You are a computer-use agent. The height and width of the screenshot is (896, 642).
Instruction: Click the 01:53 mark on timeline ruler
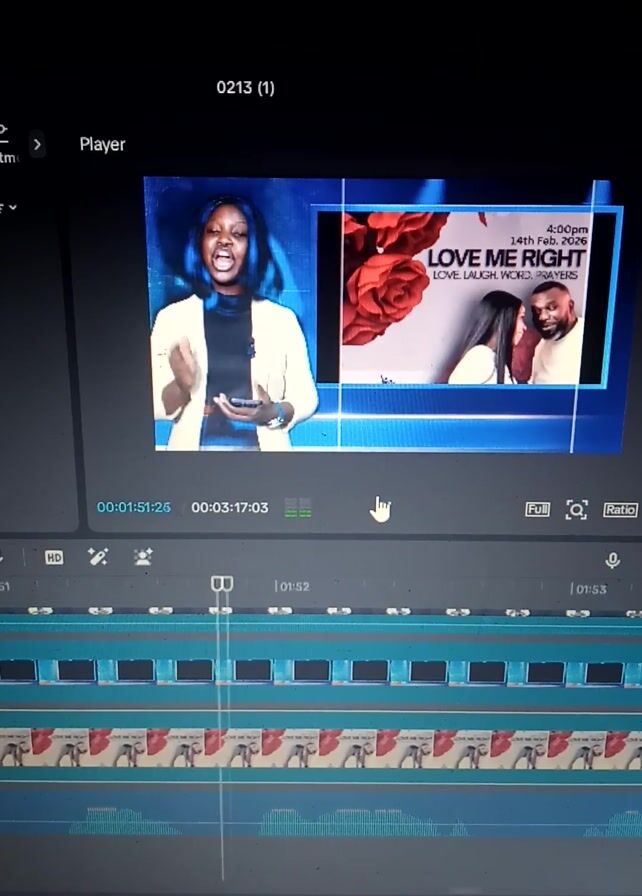589,589
